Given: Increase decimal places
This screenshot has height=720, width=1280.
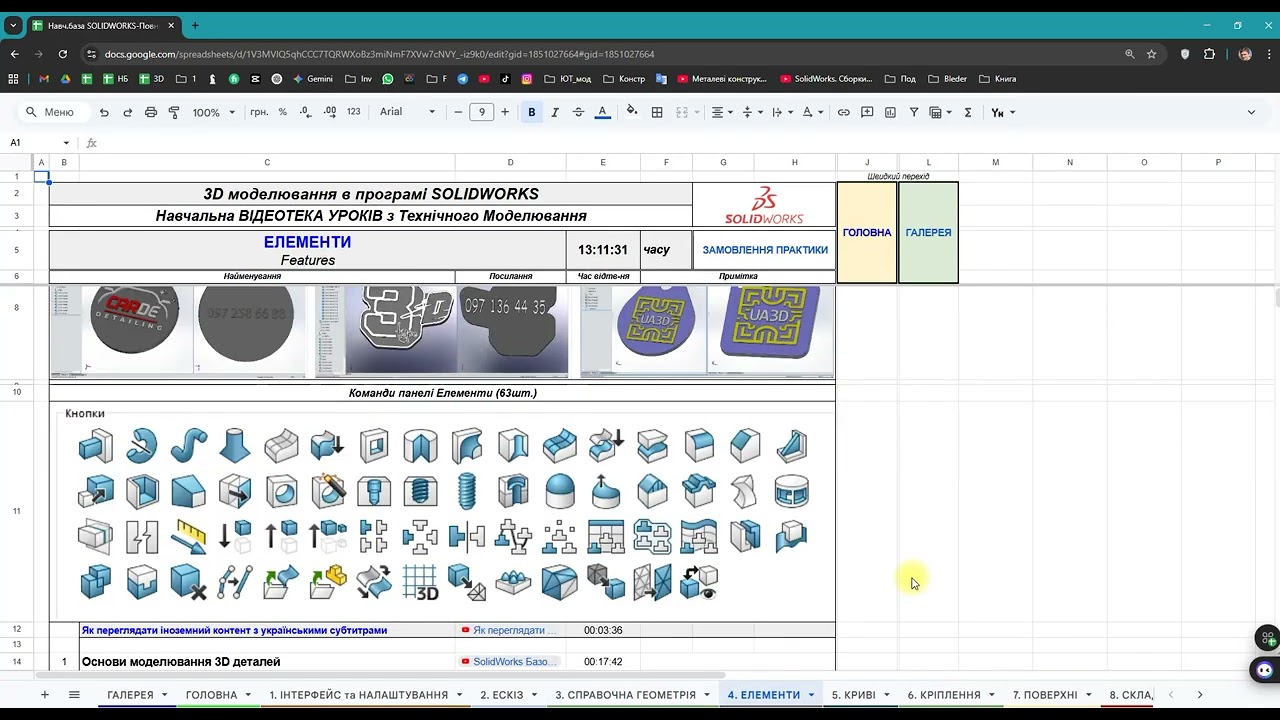Looking at the screenshot, I should [x=330, y=112].
